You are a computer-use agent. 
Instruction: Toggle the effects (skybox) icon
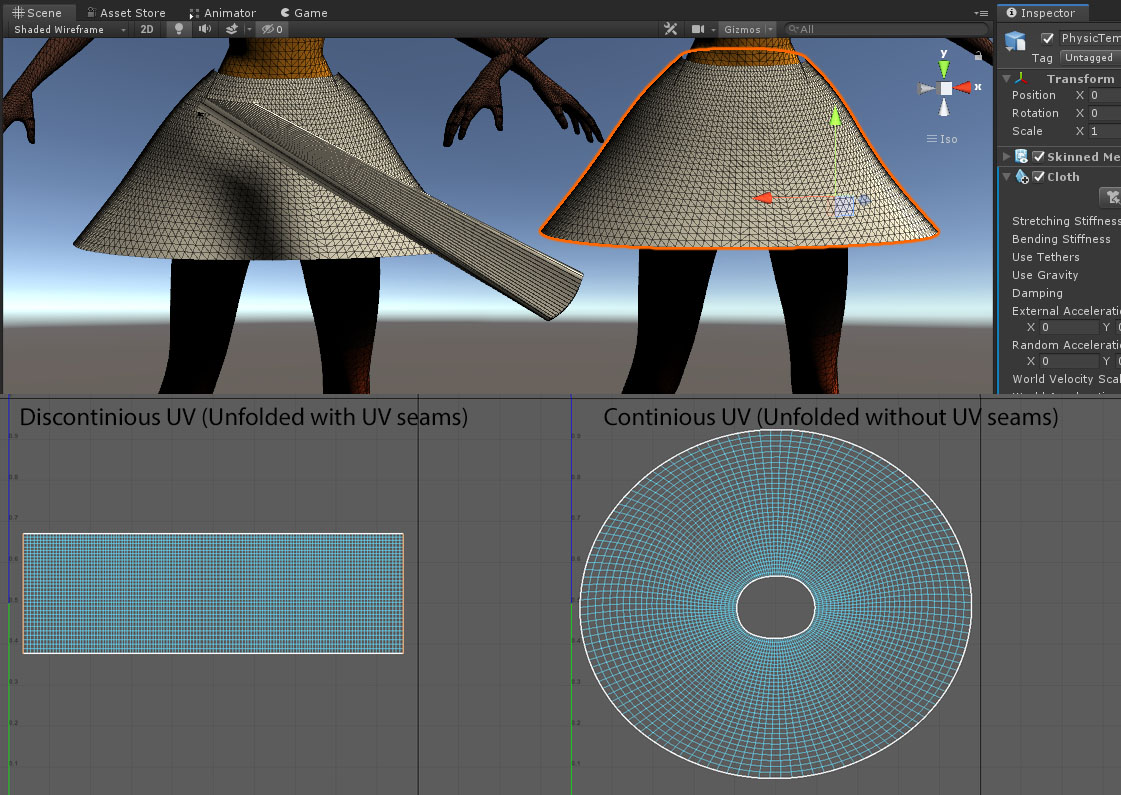(232, 29)
